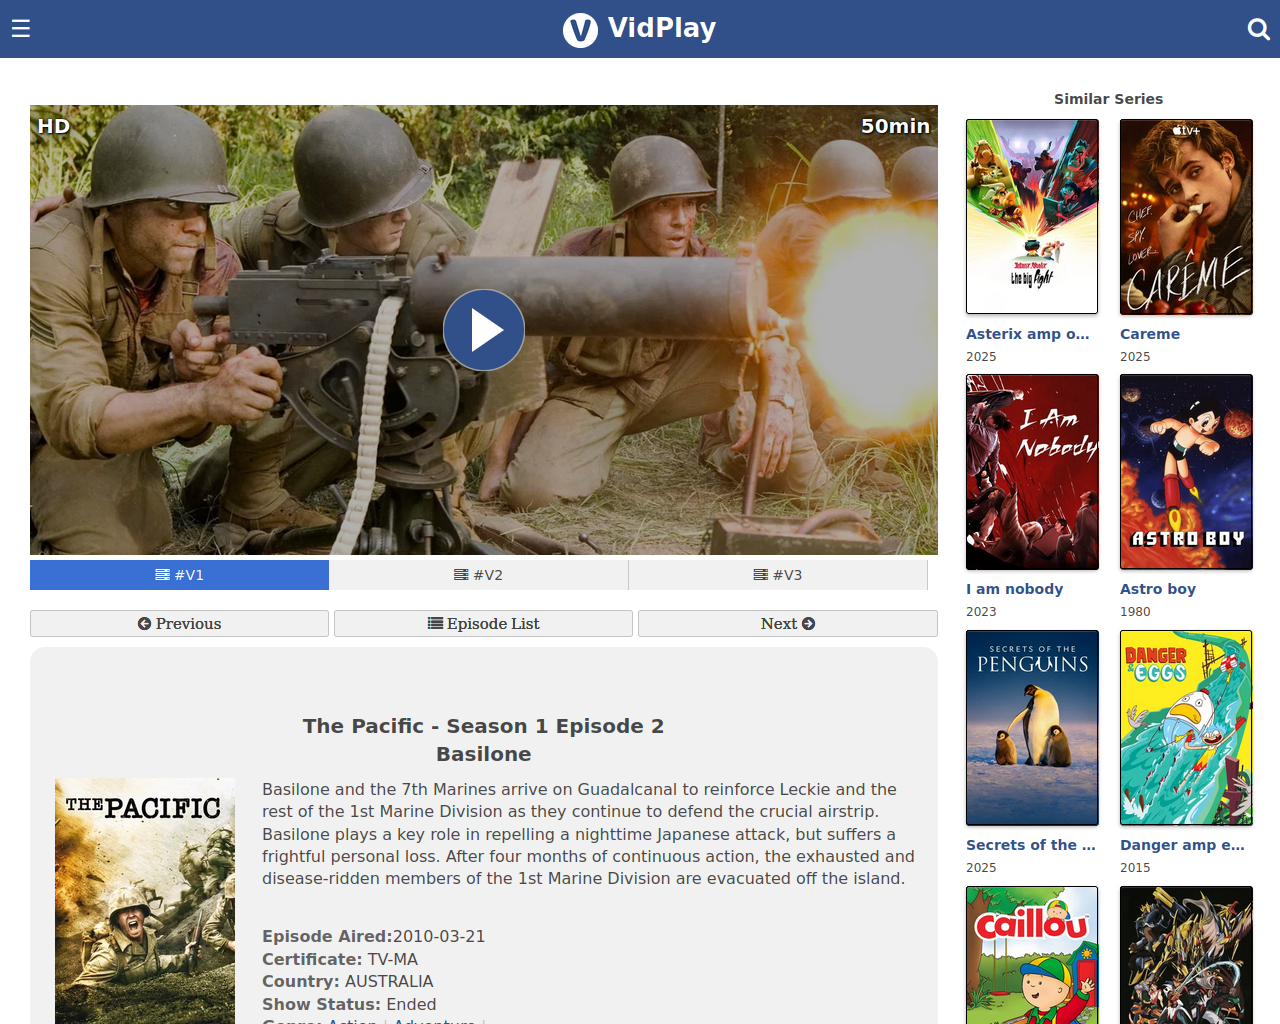
Task: Open the I Am Nobody poster
Action: coord(1032,472)
